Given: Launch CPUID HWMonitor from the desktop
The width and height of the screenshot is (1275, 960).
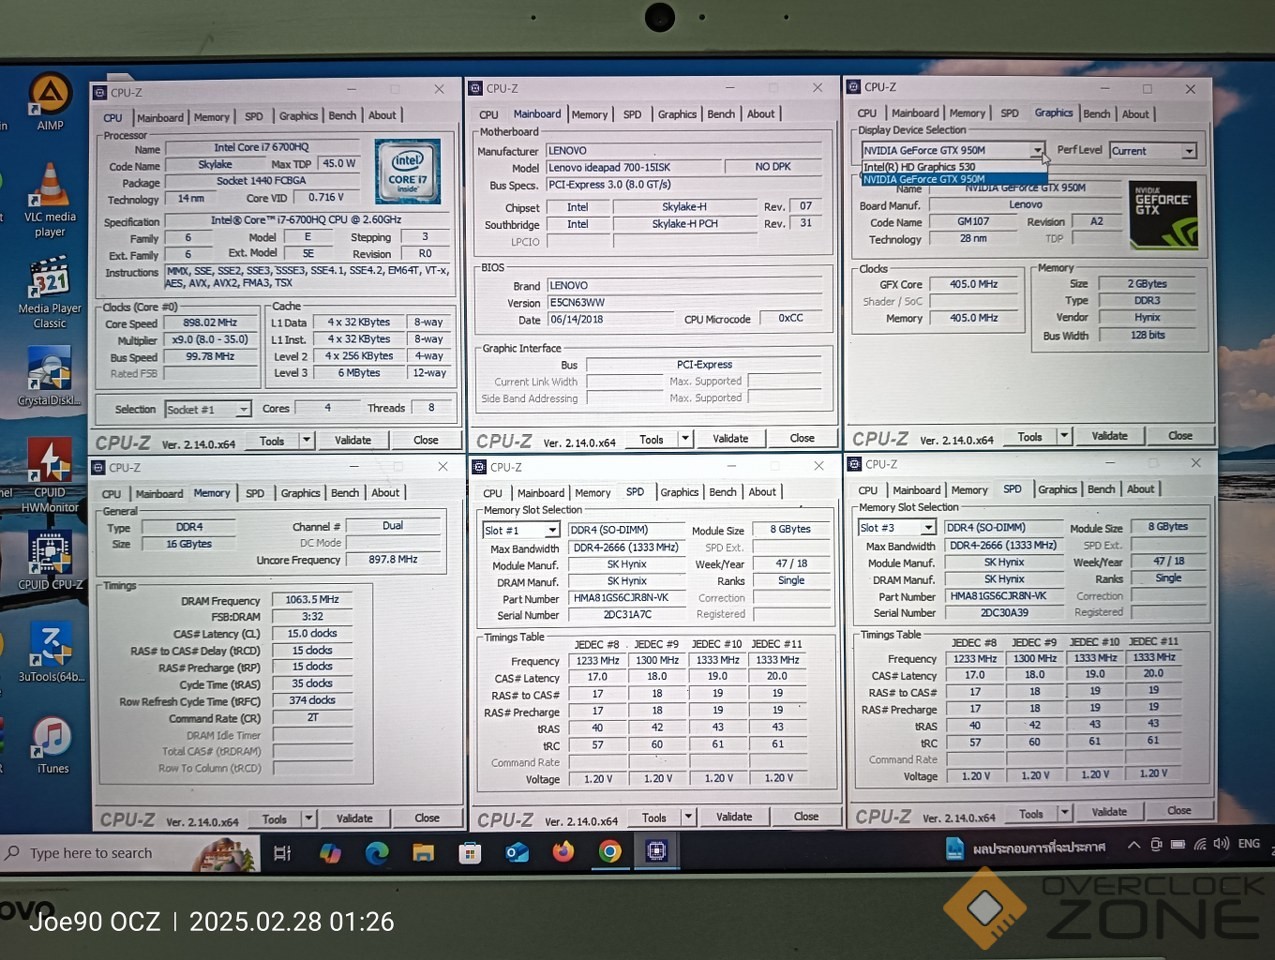Looking at the screenshot, I should coord(49,475).
